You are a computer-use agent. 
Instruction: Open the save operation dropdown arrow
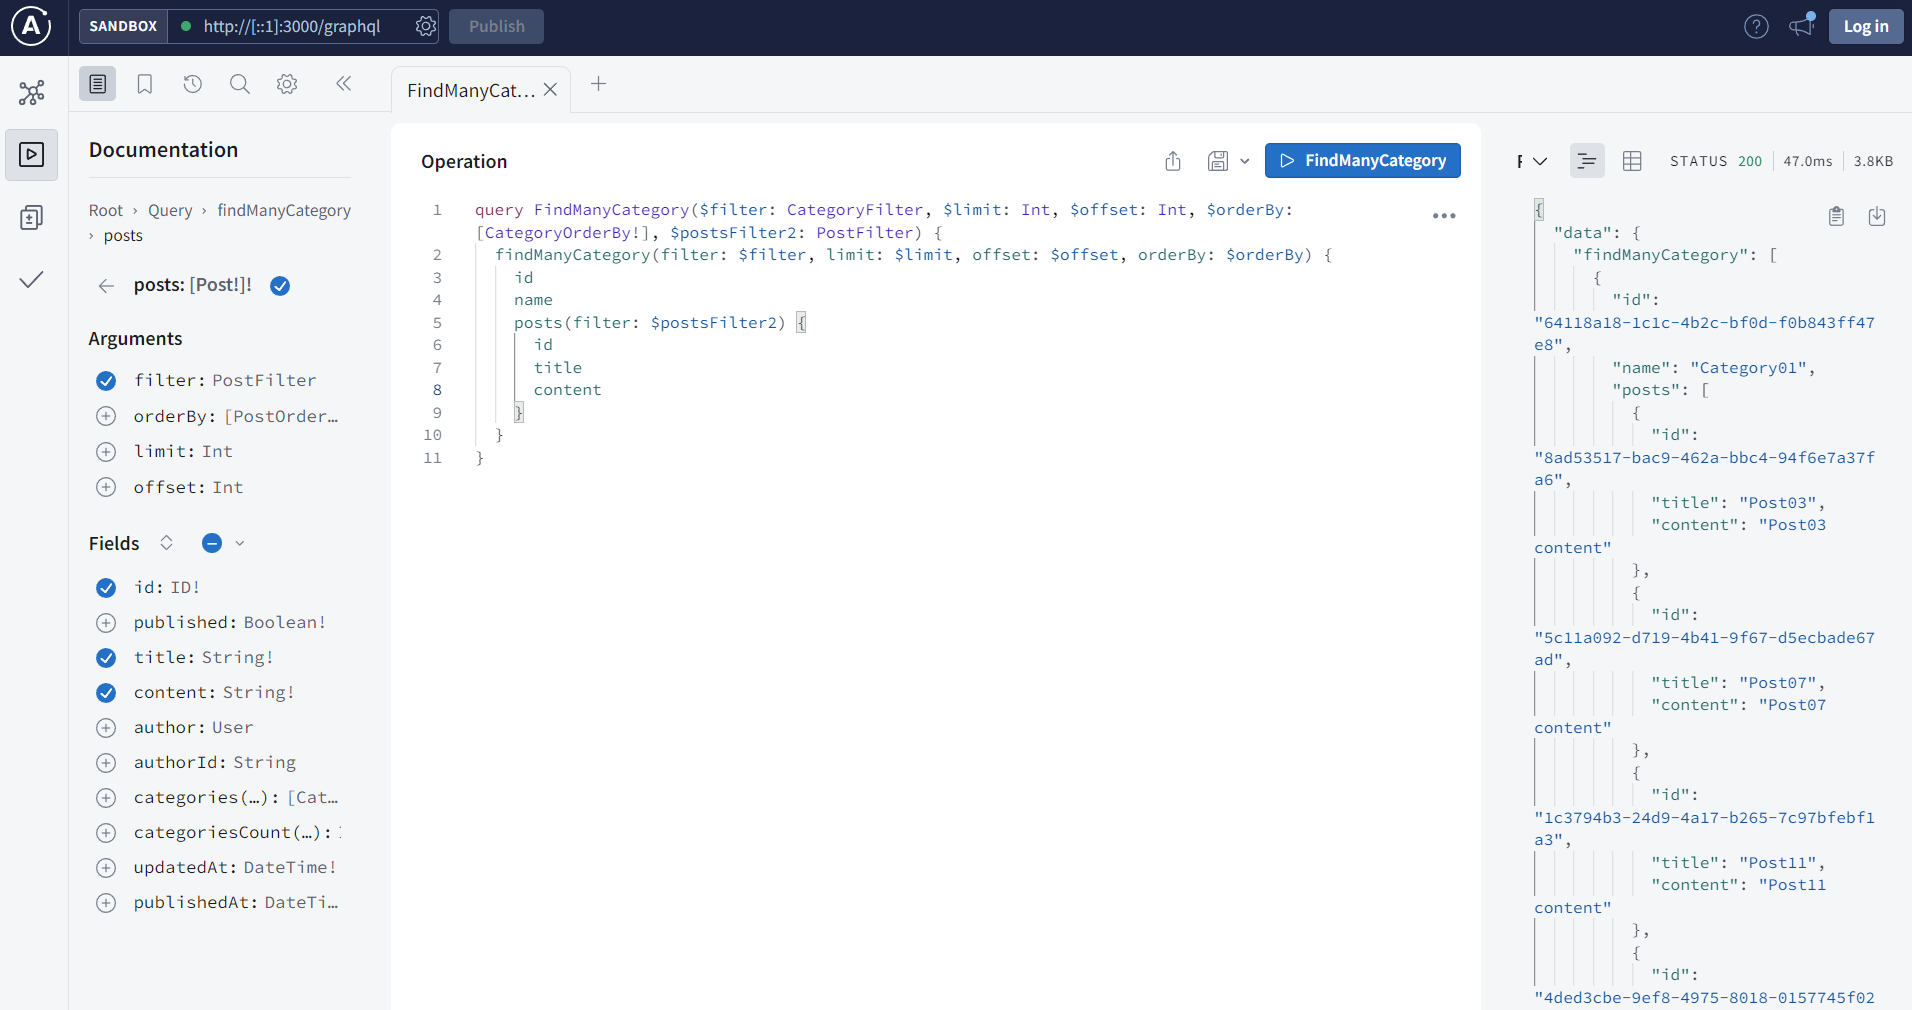tap(1244, 161)
